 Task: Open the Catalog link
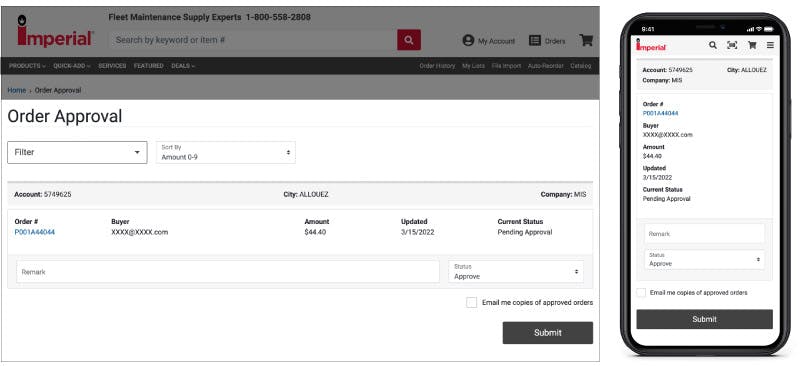tap(580, 66)
